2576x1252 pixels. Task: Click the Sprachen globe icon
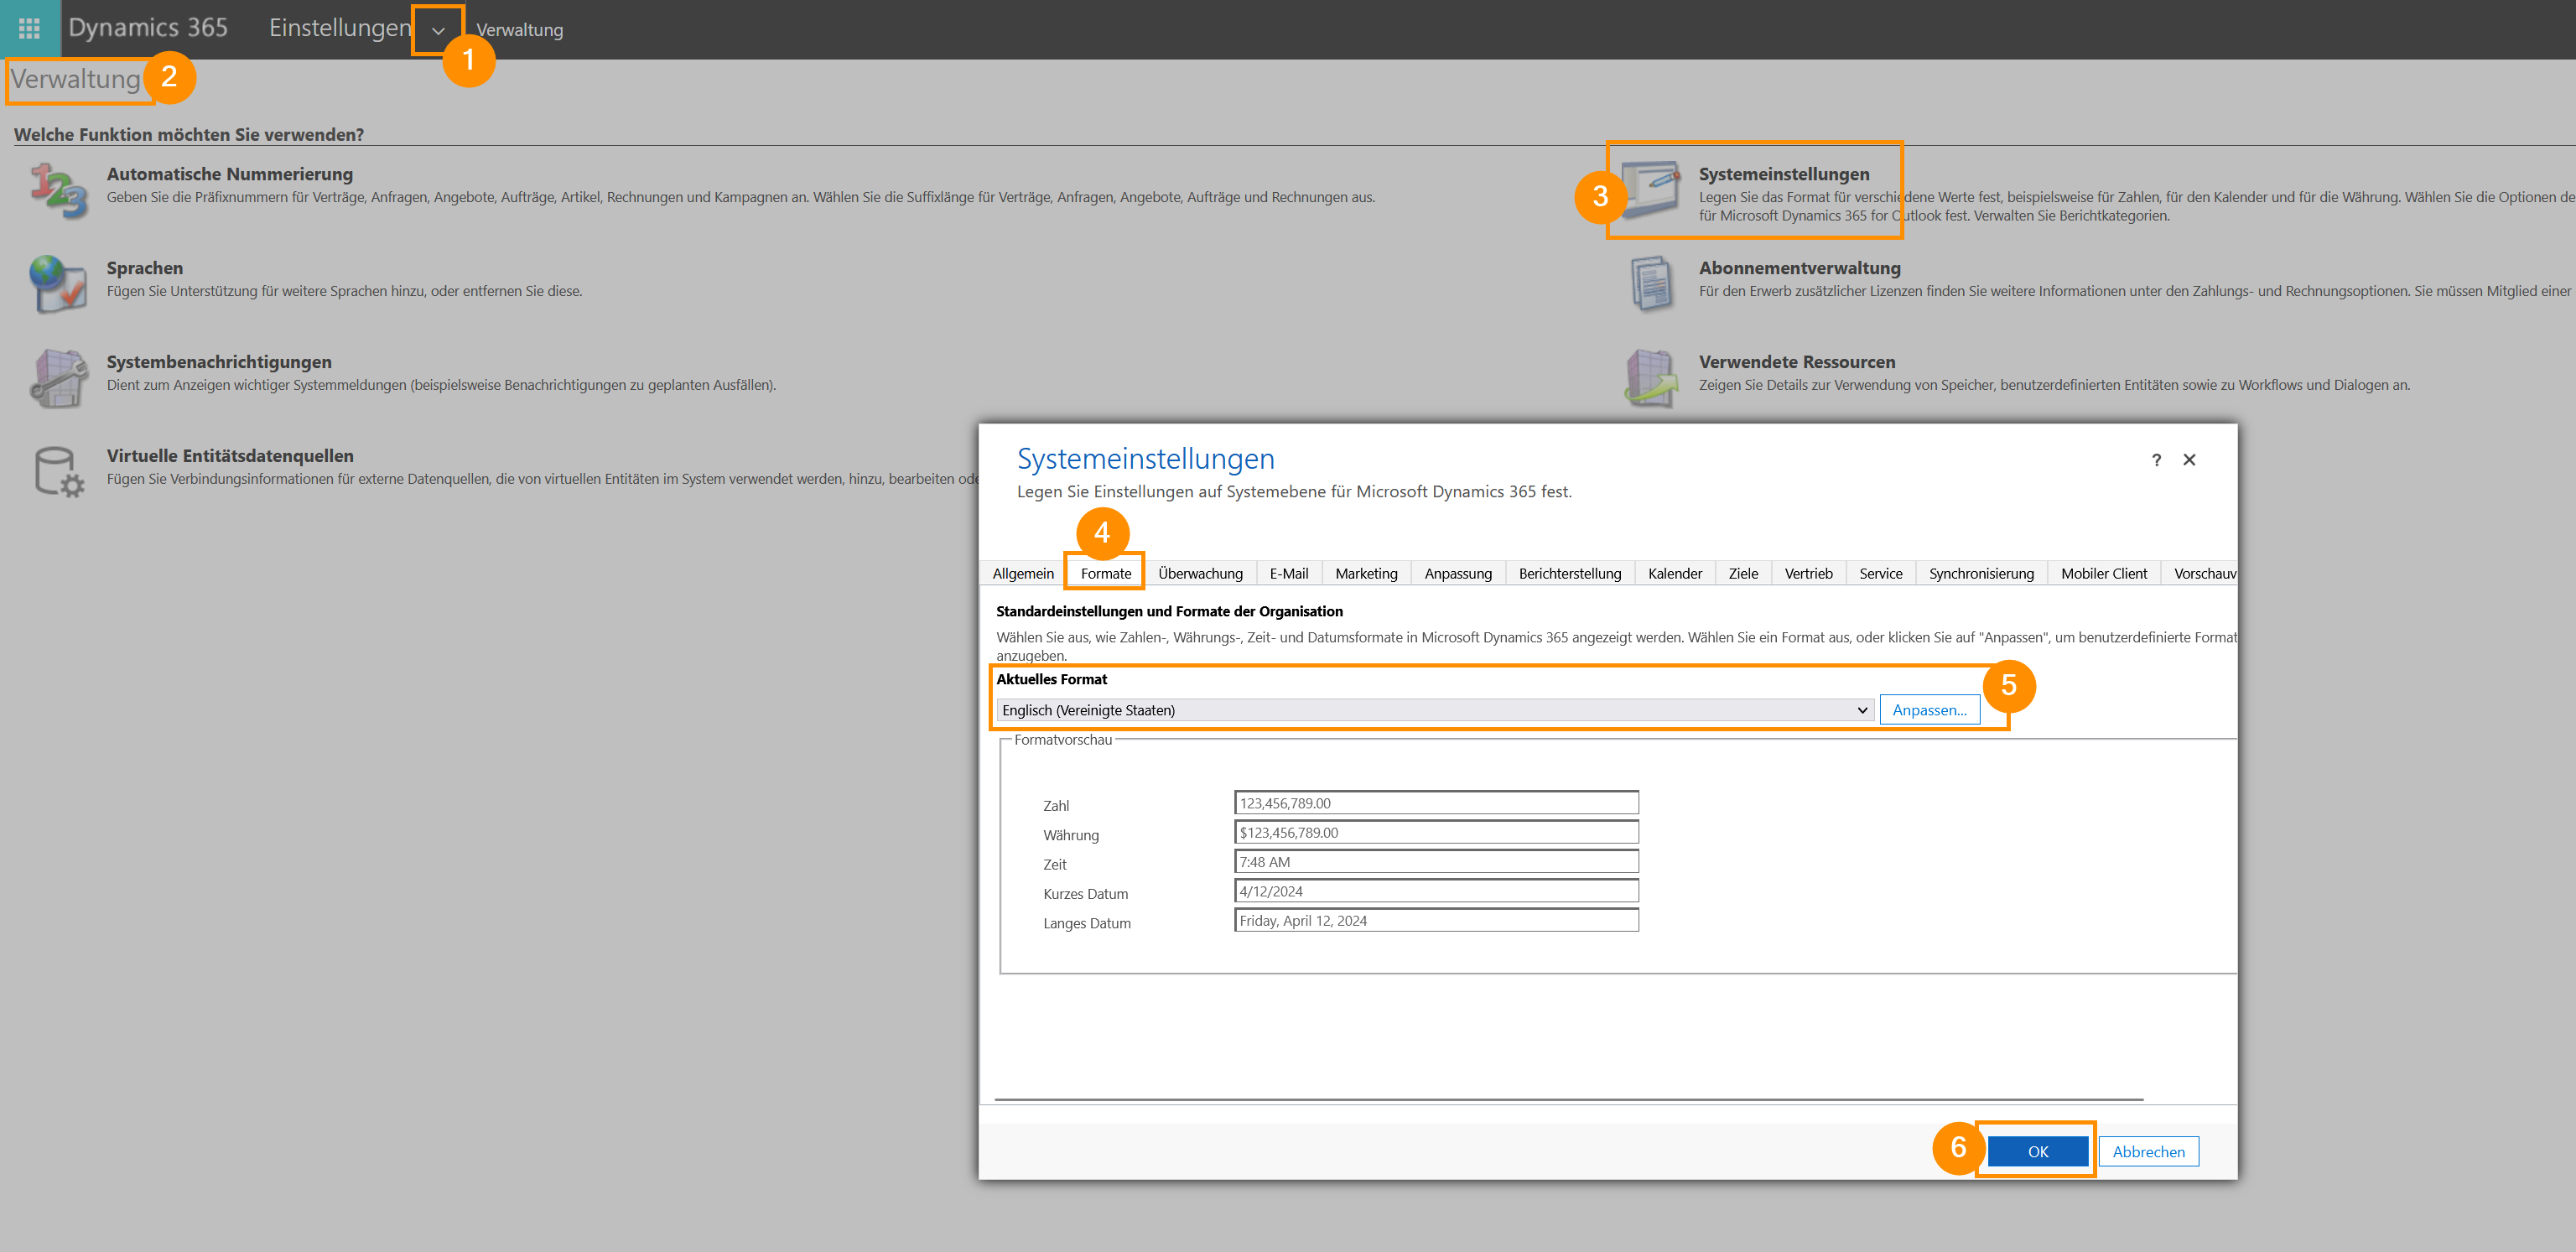coord(58,284)
